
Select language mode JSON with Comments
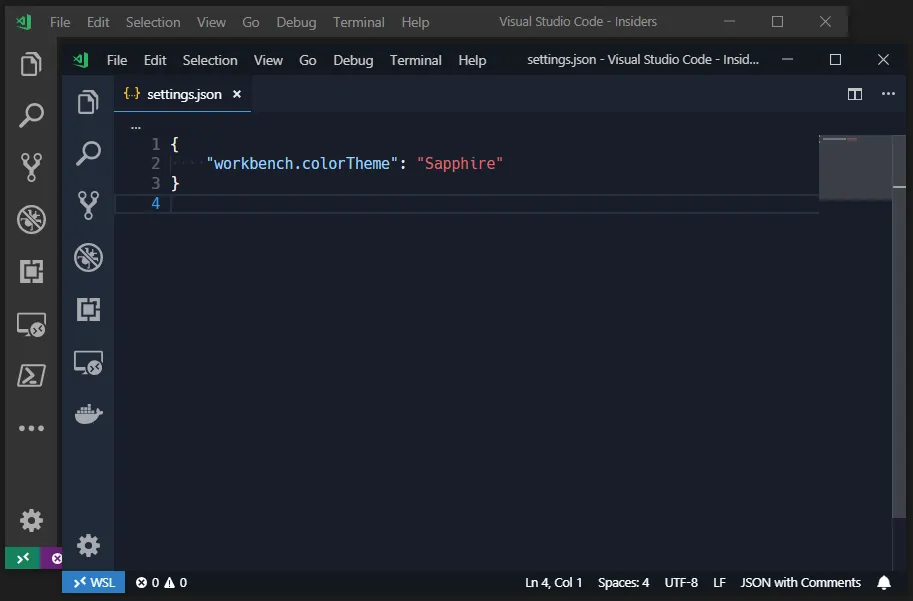(800, 582)
